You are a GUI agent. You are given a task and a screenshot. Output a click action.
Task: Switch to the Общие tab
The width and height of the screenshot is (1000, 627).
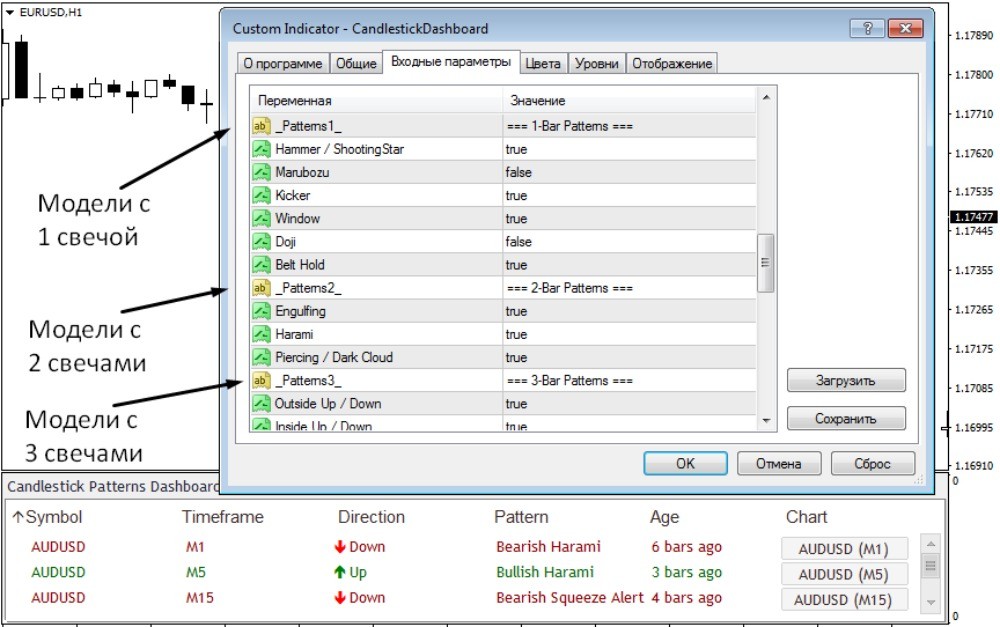click(356, 63)
